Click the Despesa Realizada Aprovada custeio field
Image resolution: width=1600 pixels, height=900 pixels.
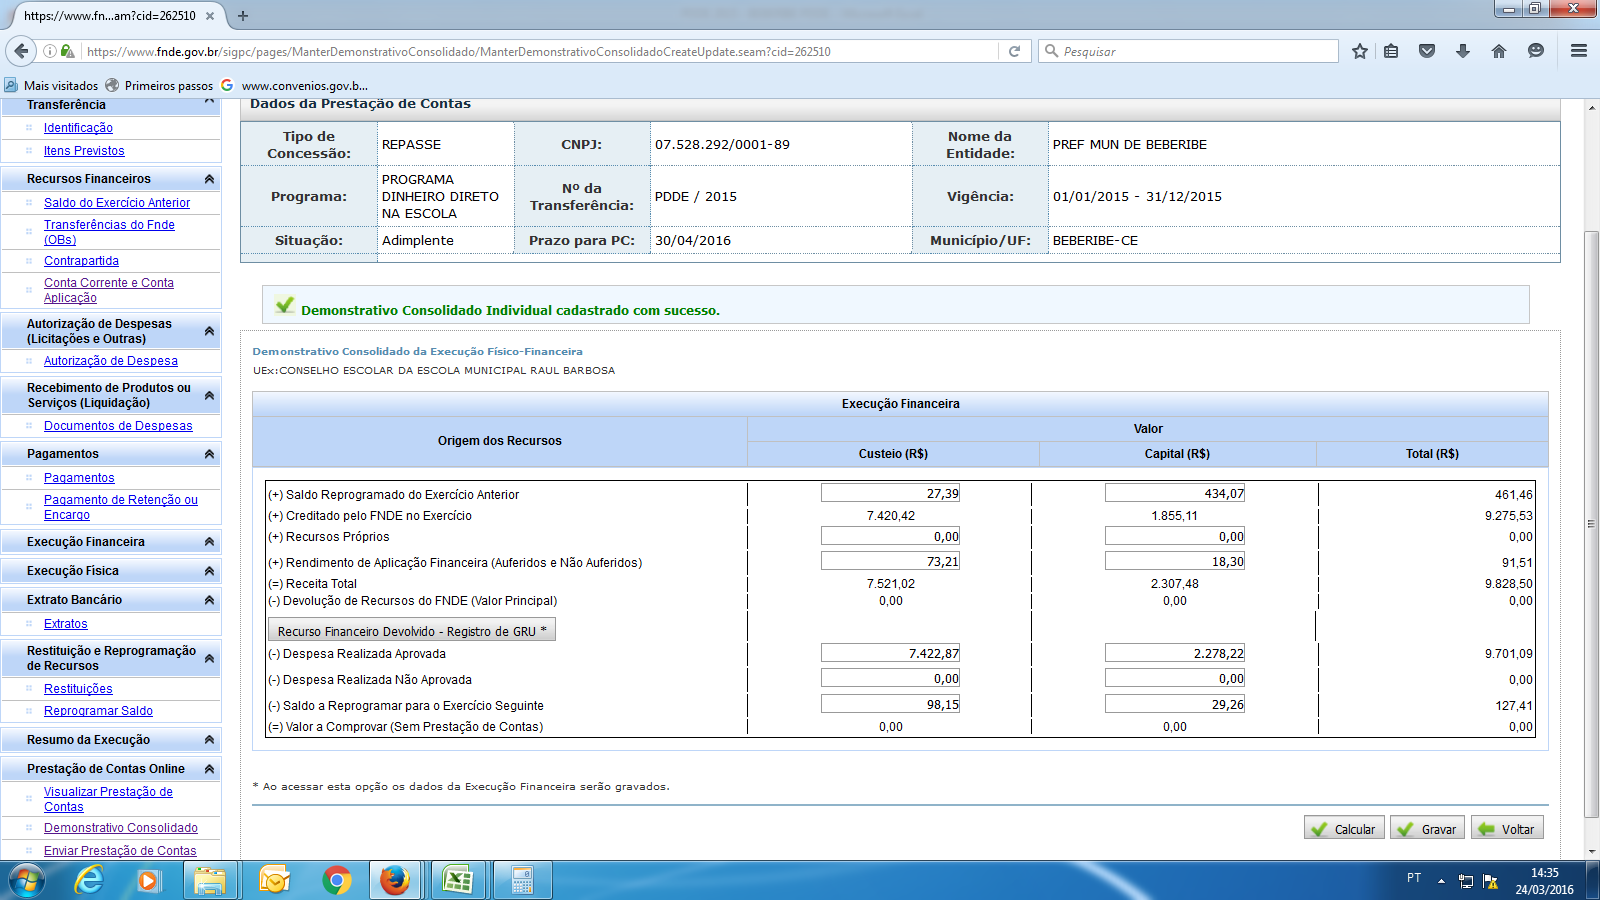click(890, 653)
